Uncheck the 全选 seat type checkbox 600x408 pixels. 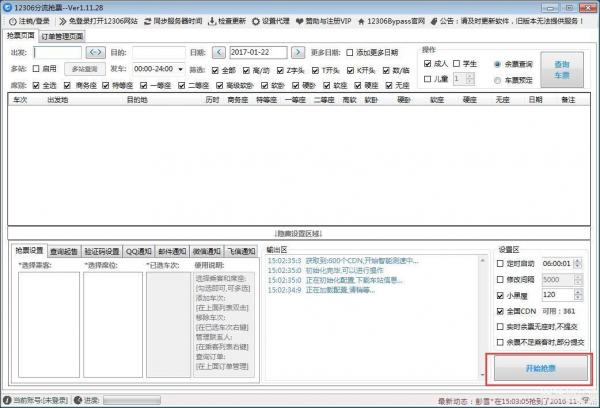[x=36, y=85]
